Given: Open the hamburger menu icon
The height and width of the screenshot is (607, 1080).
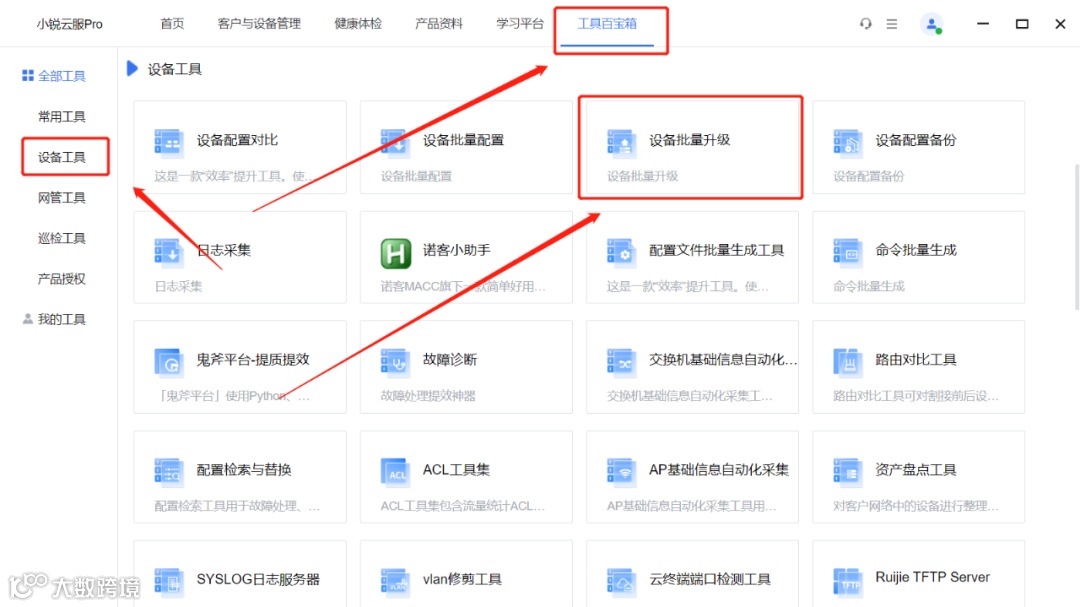Looking at the screenshot, I should point(892,24).
